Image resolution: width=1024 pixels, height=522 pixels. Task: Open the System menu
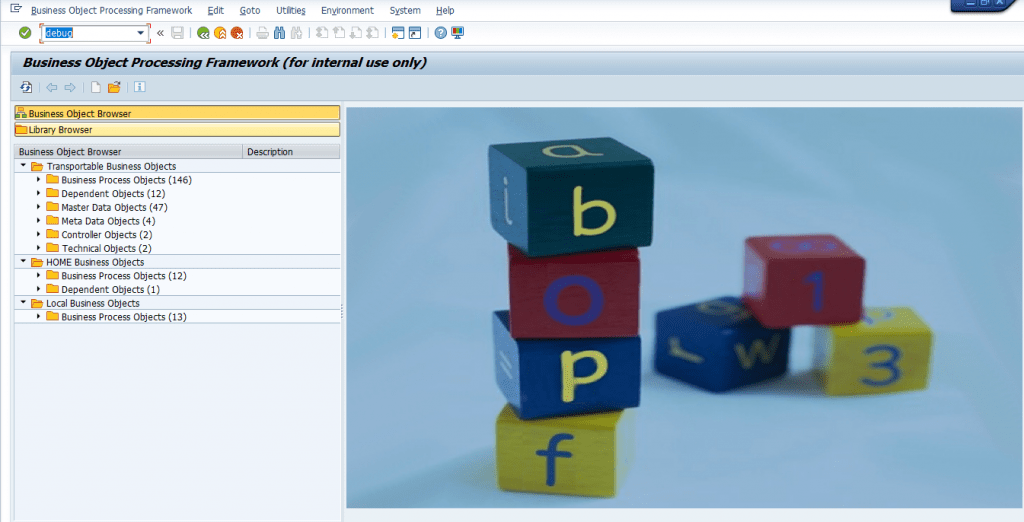tap(405, 10)
